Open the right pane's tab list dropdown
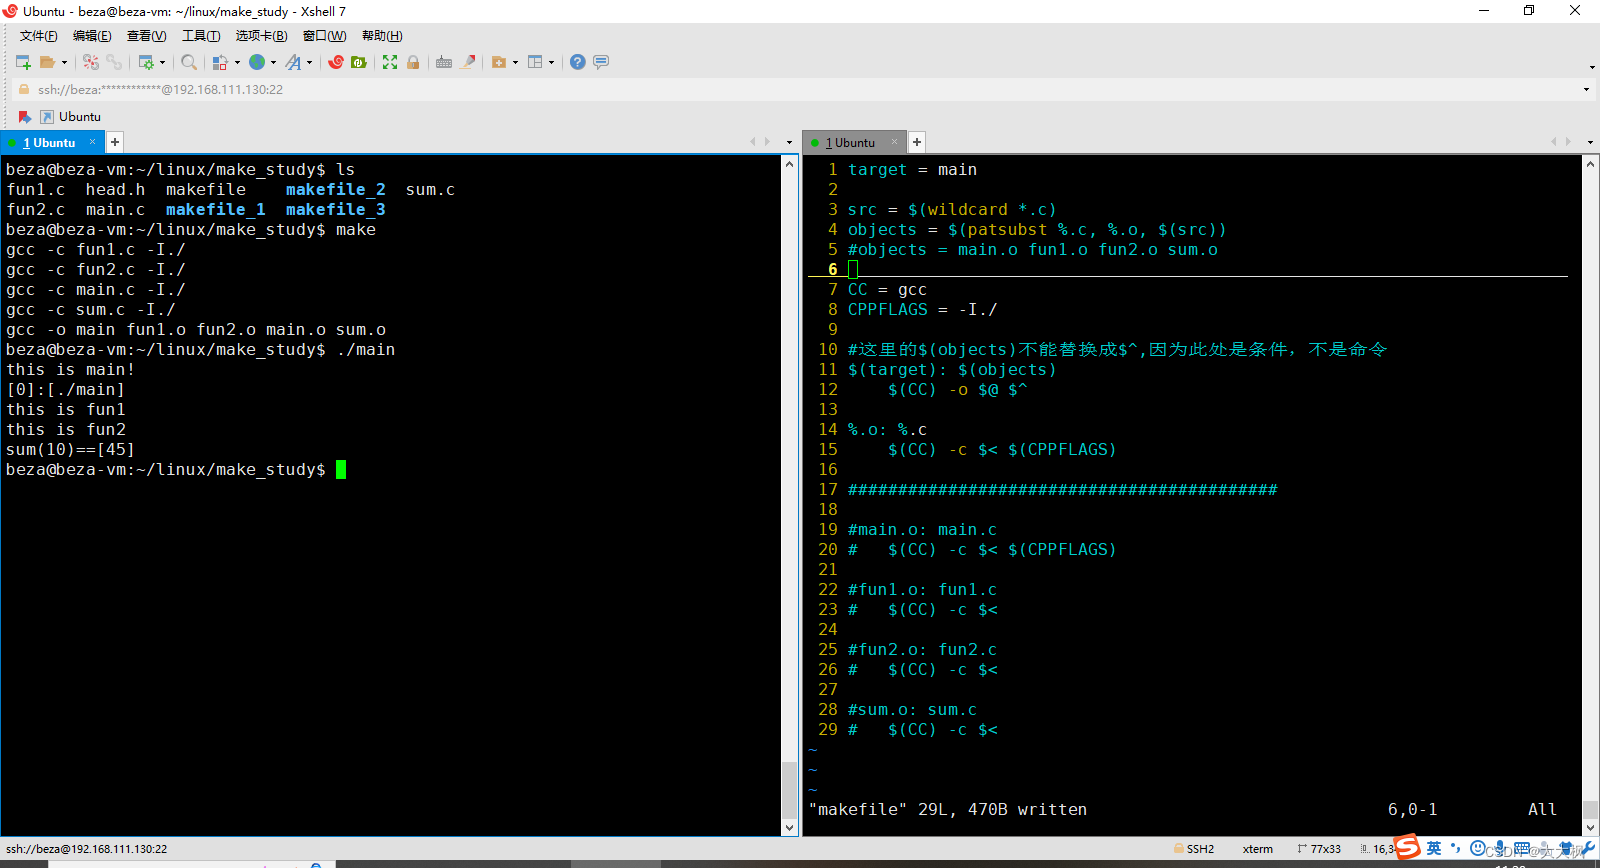1600x868 pixels. (x=1590, y=142)
